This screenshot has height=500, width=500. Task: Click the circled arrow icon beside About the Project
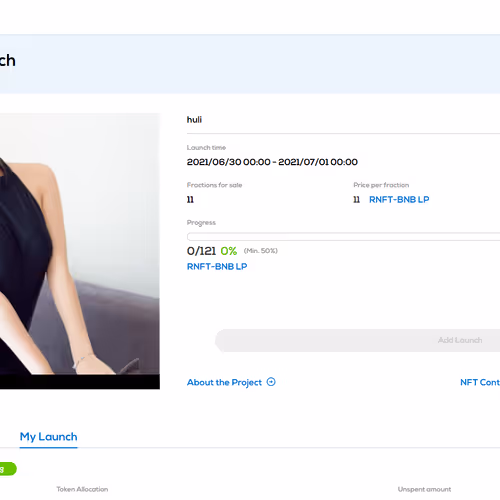[271, 382]
